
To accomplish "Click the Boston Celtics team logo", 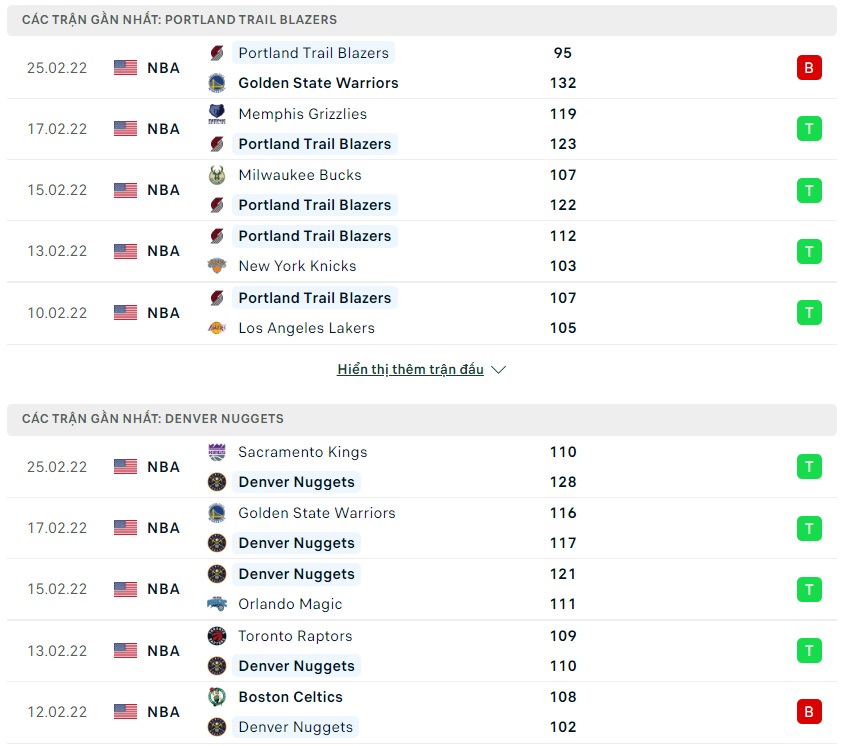I will pos(217,697).
